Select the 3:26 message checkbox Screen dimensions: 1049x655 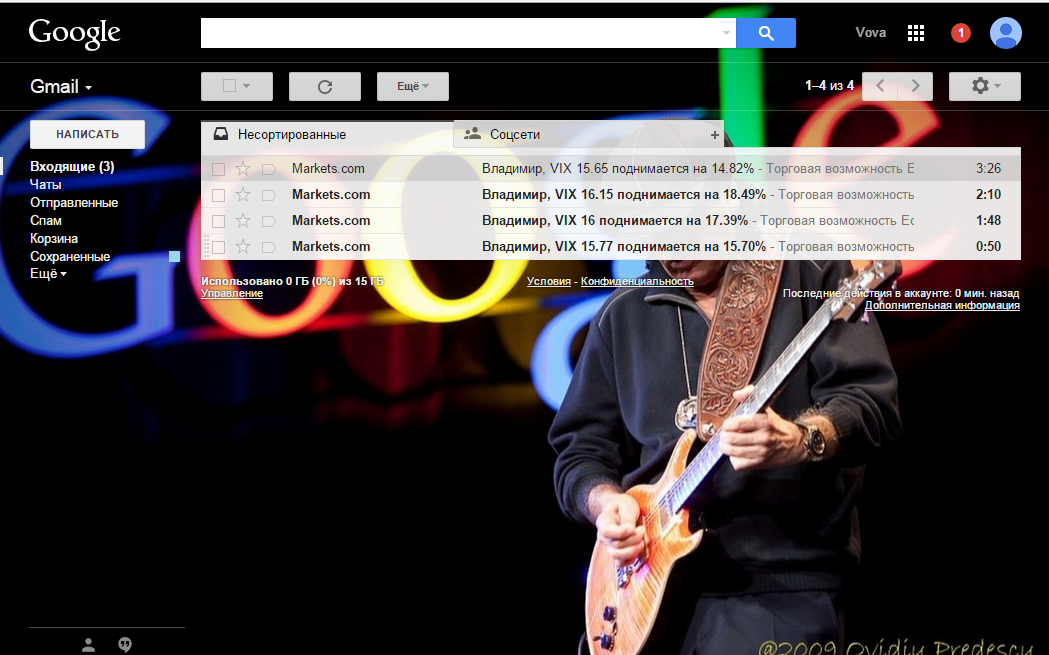point(218,169)
